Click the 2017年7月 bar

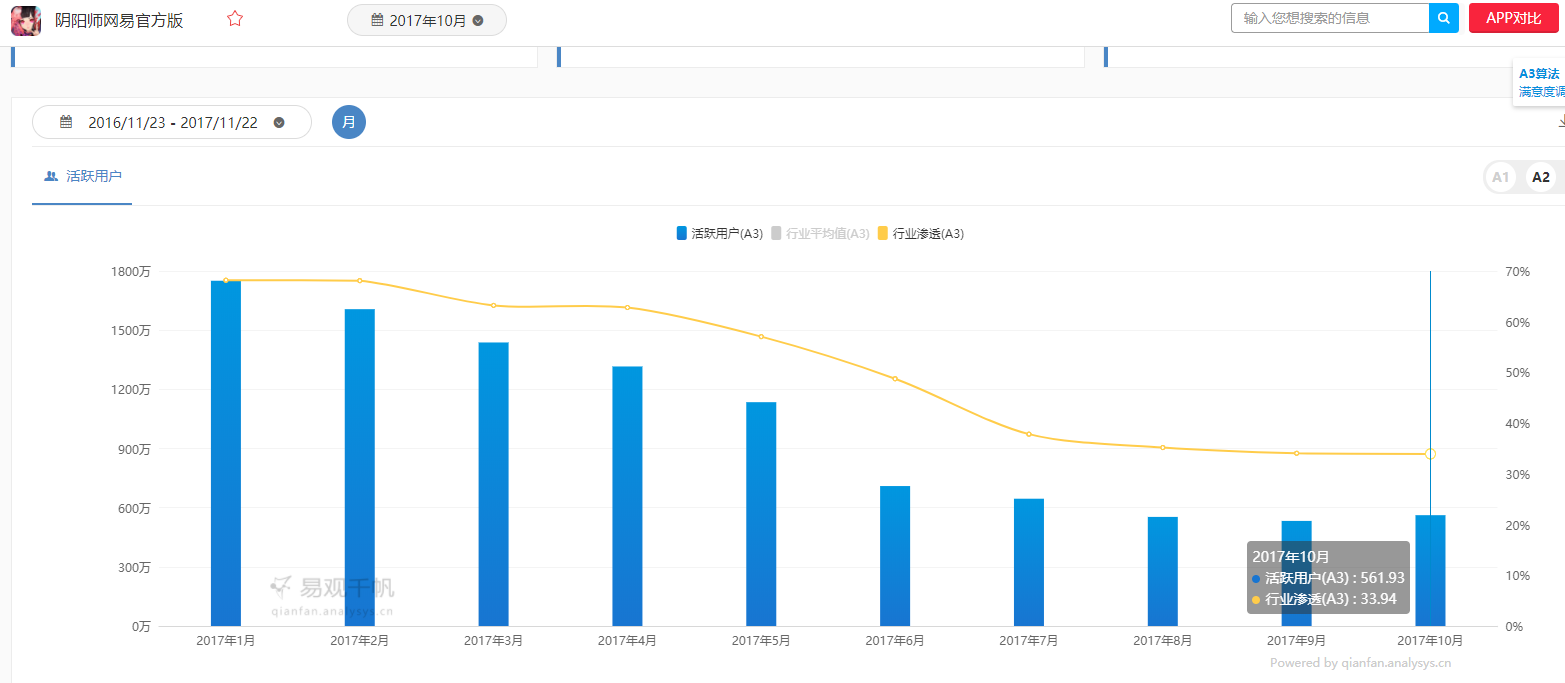tap(1029, 562)
